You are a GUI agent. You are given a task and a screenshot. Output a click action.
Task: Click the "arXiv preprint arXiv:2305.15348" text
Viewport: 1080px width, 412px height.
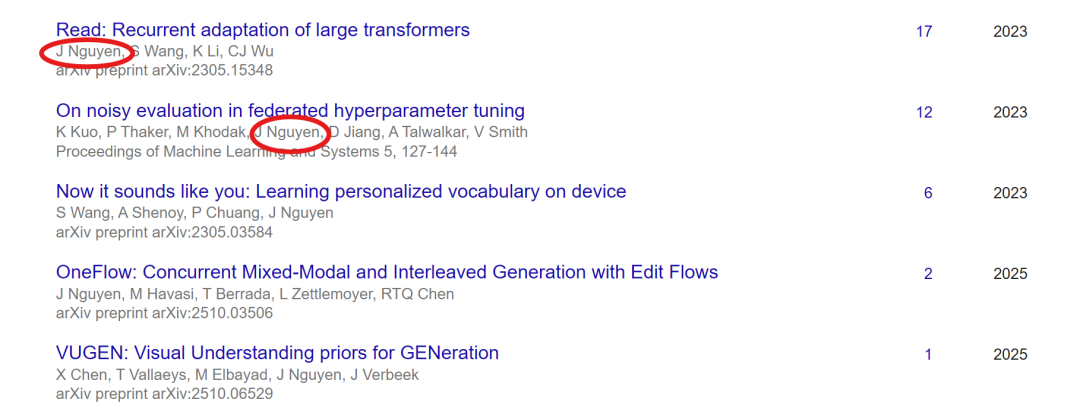164,71
